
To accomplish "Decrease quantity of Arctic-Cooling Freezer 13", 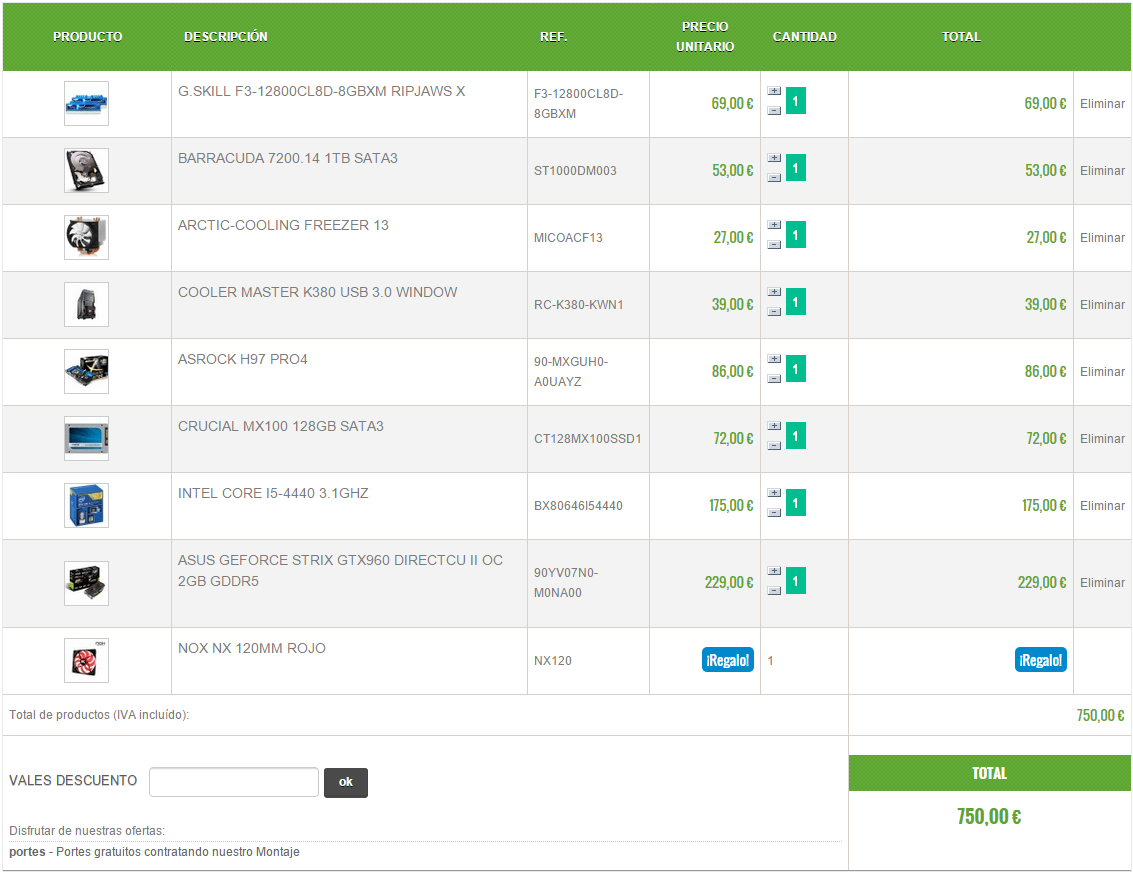I will pyautogui.click(x=774, y=245).
